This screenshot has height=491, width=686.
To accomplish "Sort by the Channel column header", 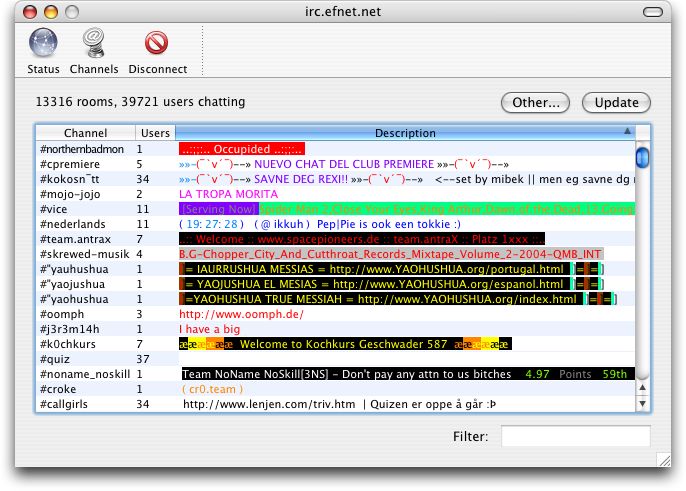I will tap(85, 133).
